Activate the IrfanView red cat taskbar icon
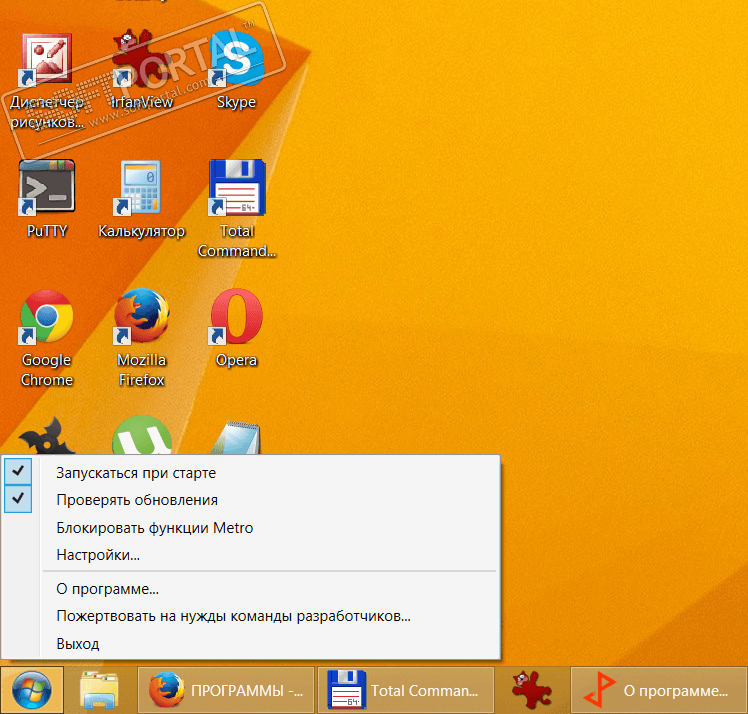This screenshot has width=748, height=714. click(x=531, y=690)
